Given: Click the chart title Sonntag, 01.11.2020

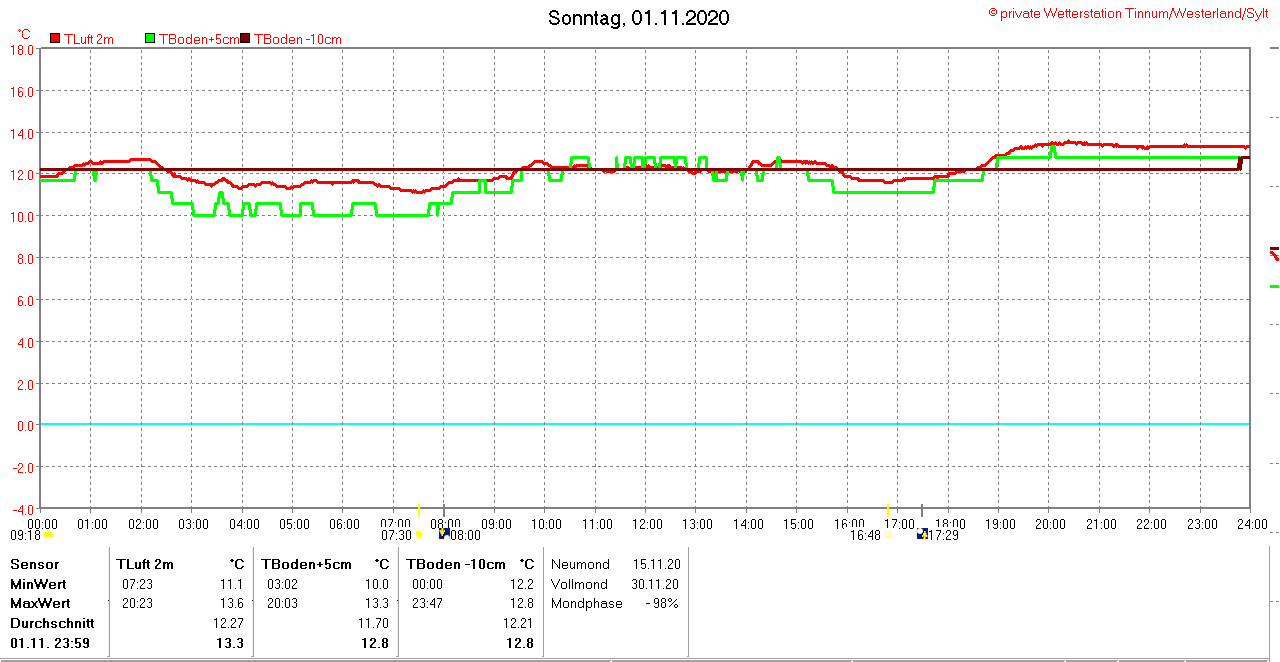Looking at the screenshot, I should pos(638,18).
